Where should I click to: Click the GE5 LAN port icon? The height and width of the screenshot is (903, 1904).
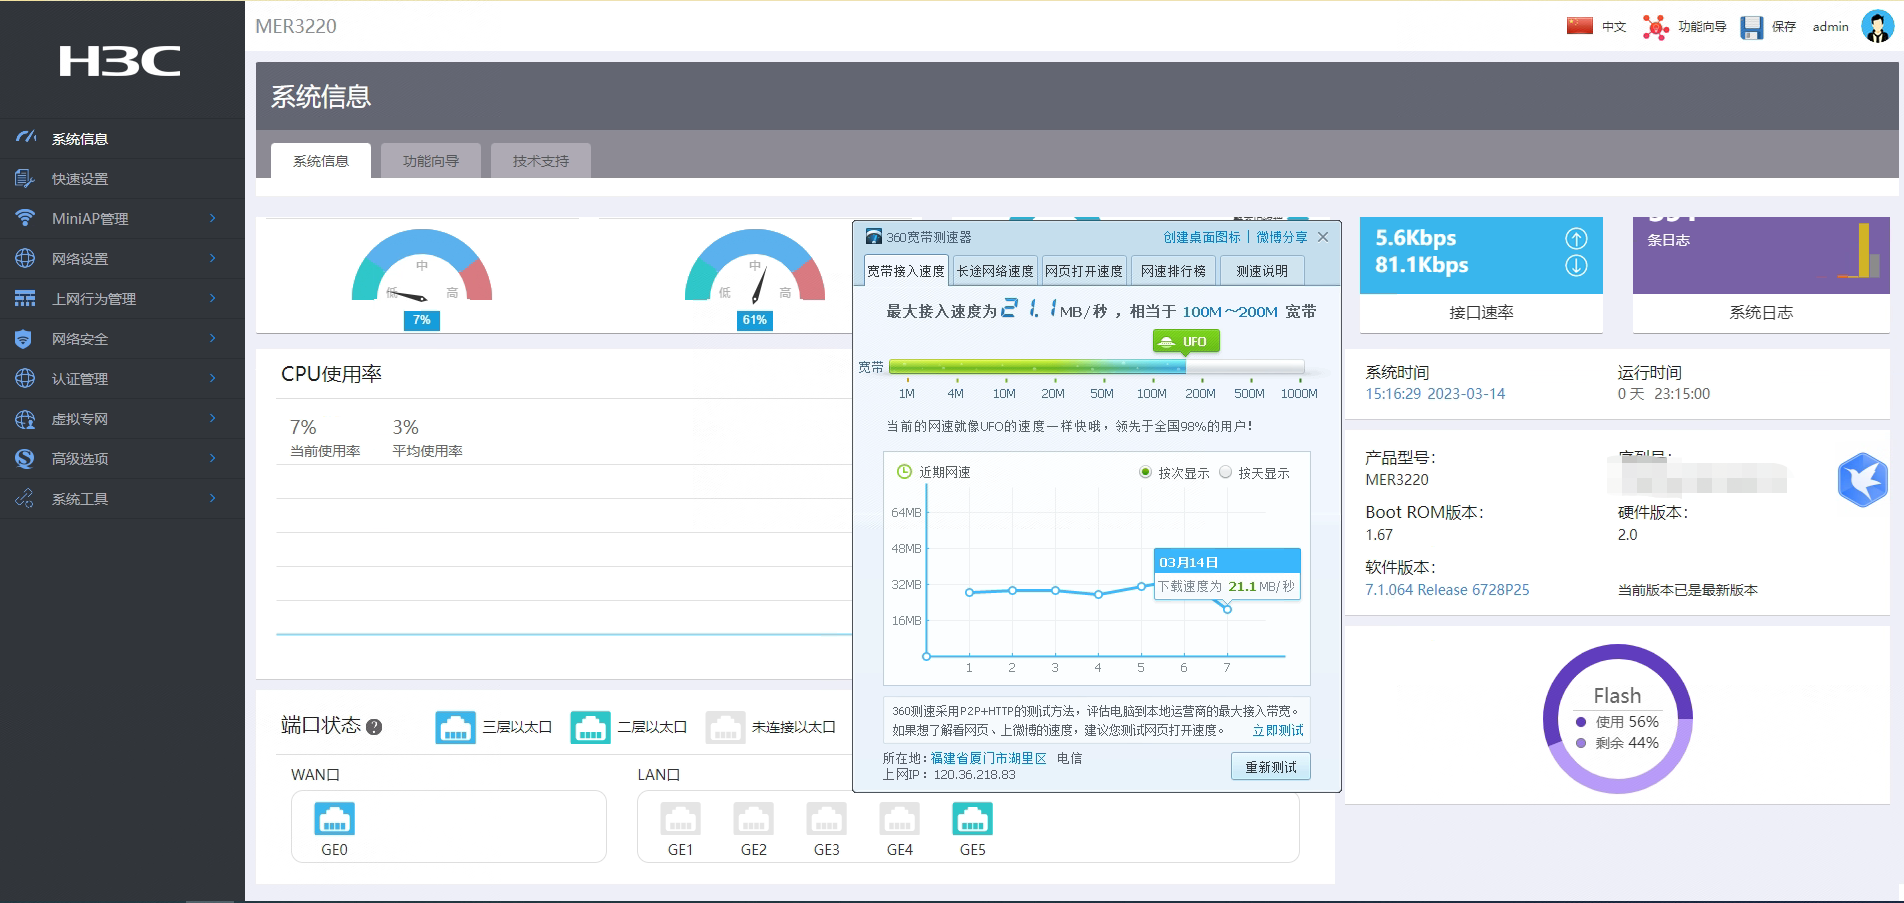coord(973,819)
